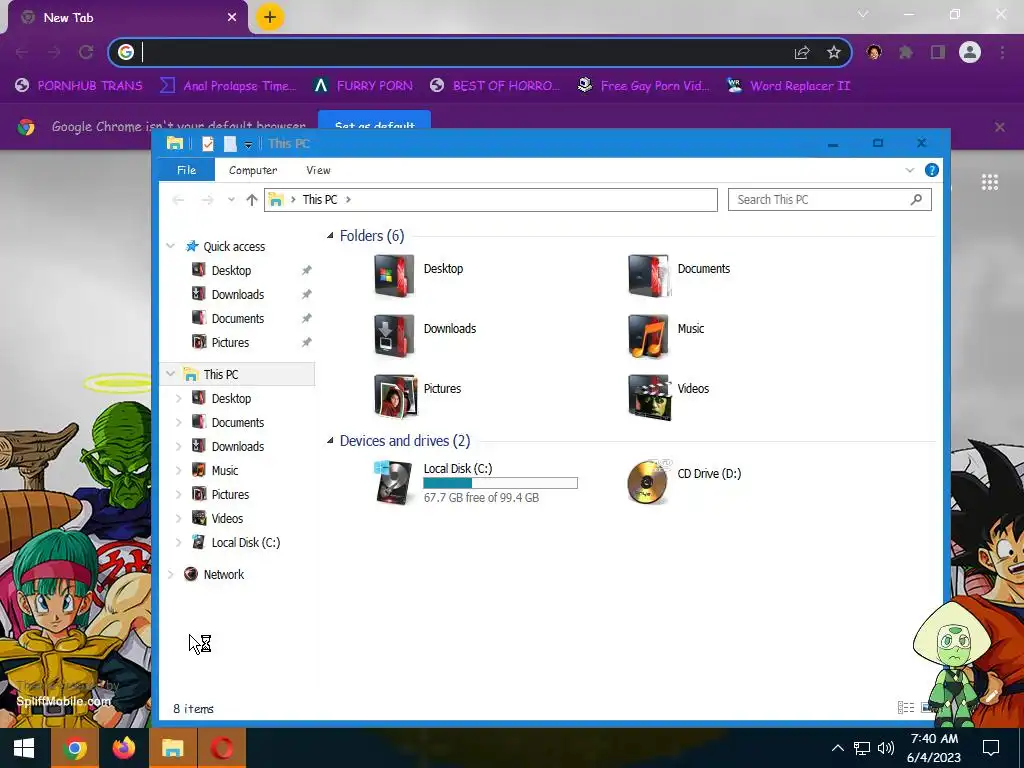Expand Local Disk (C:) in navigation pane
Image resolution: width=1024 pixels, height=768 pixels.
(x=178, y=543)
